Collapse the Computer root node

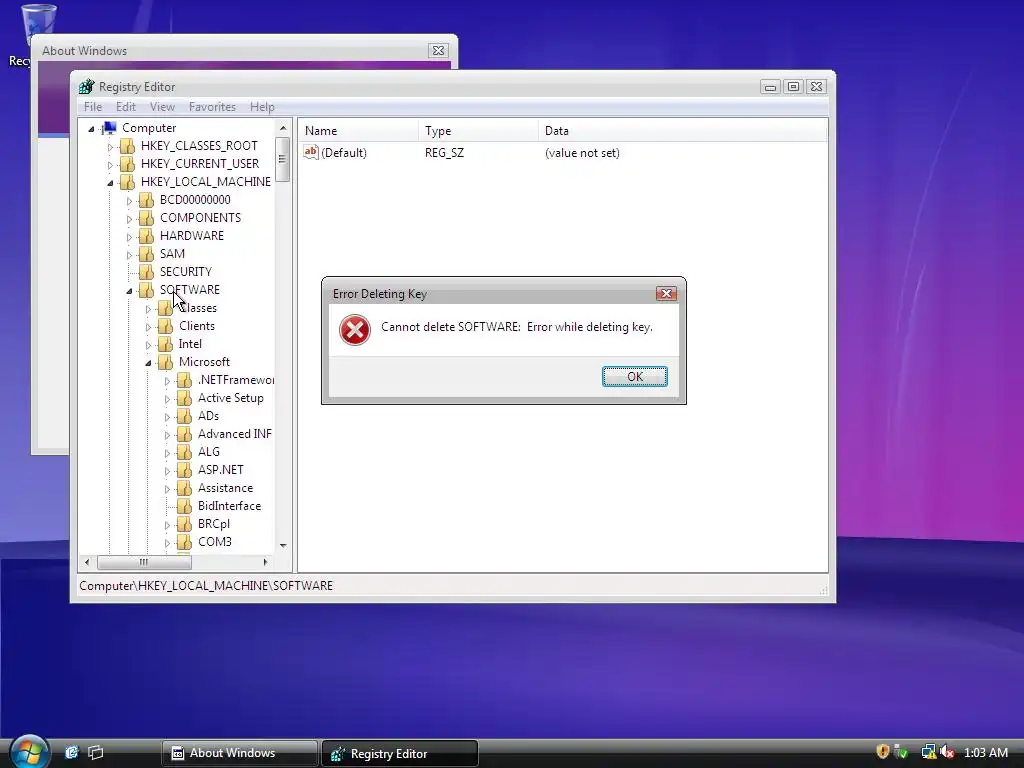coord(91,129)
